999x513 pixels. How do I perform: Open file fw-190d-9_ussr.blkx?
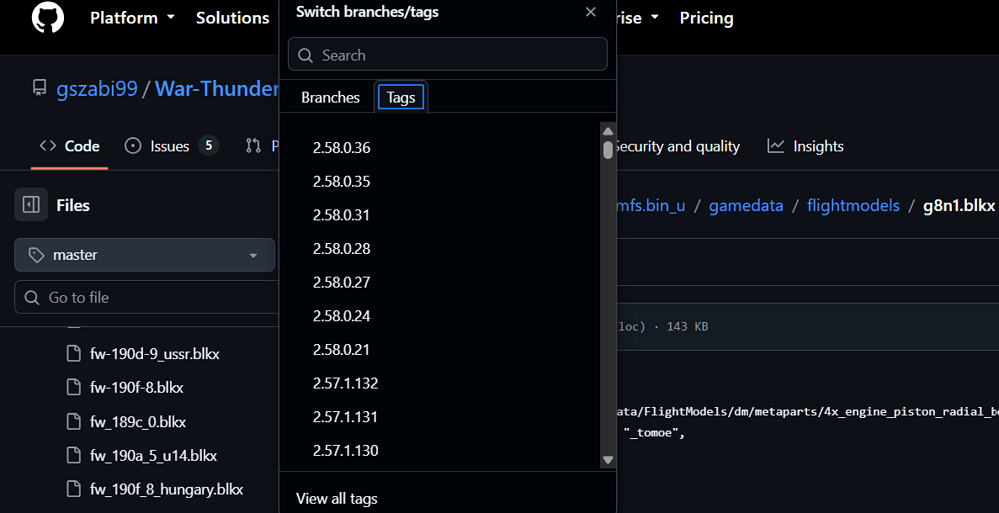pos(155,354)
